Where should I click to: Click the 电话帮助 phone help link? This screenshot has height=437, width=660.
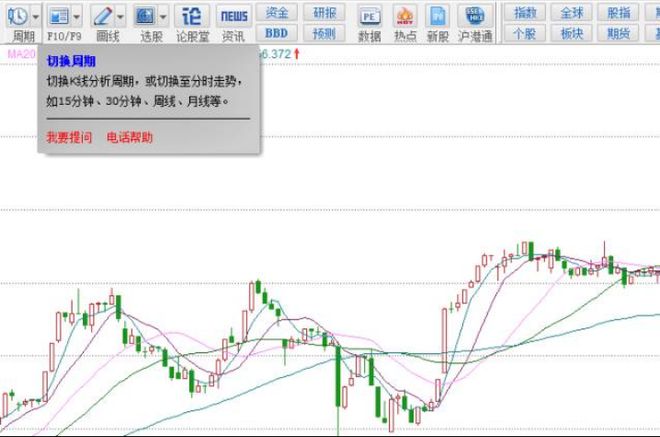point(130,137)
